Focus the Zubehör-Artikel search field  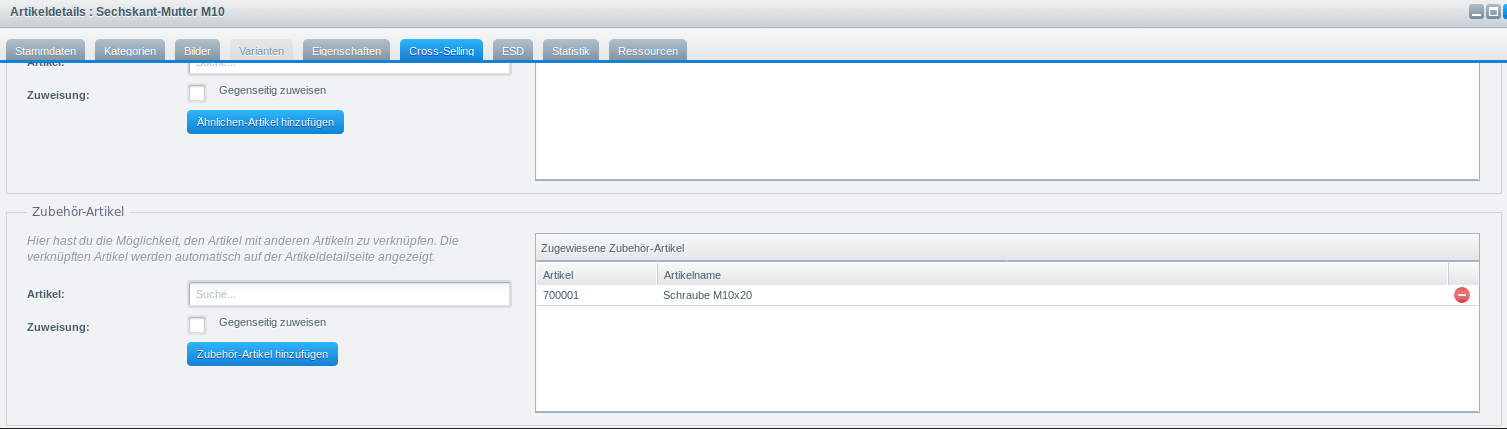tap(349, 295)
